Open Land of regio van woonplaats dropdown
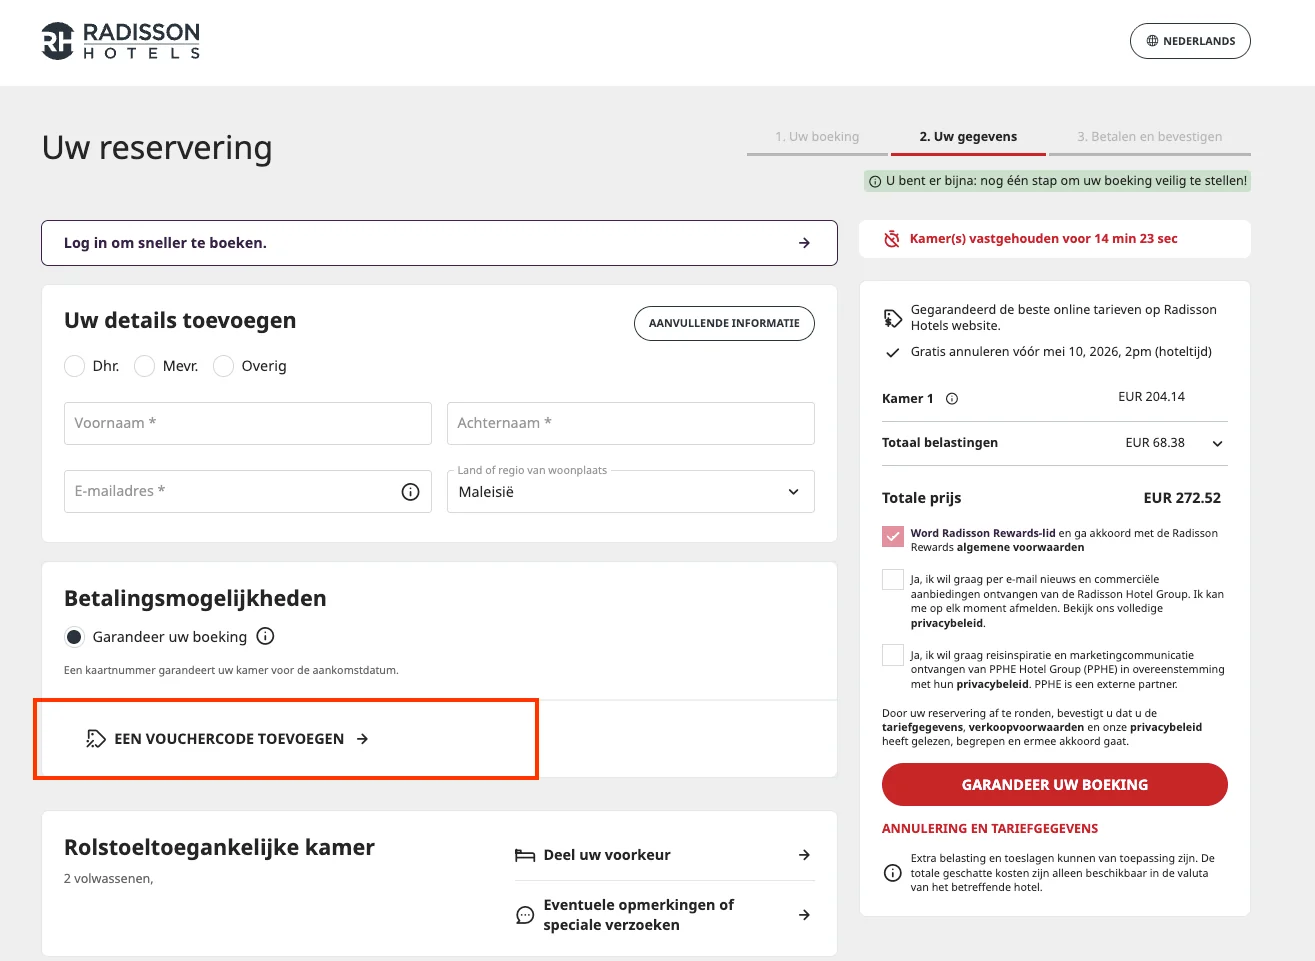Screen dimensions: 1315x961 [631, 492]
